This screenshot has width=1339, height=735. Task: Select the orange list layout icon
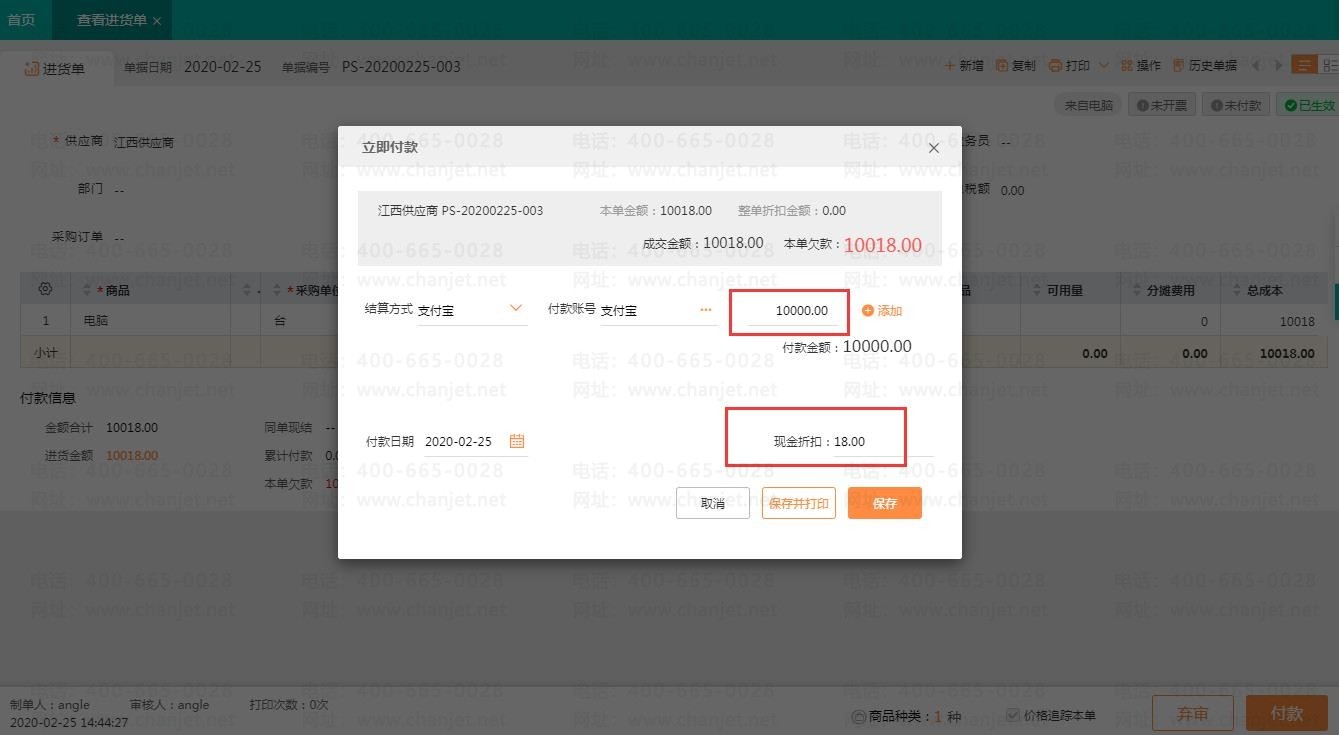(x=1304, y=65)
